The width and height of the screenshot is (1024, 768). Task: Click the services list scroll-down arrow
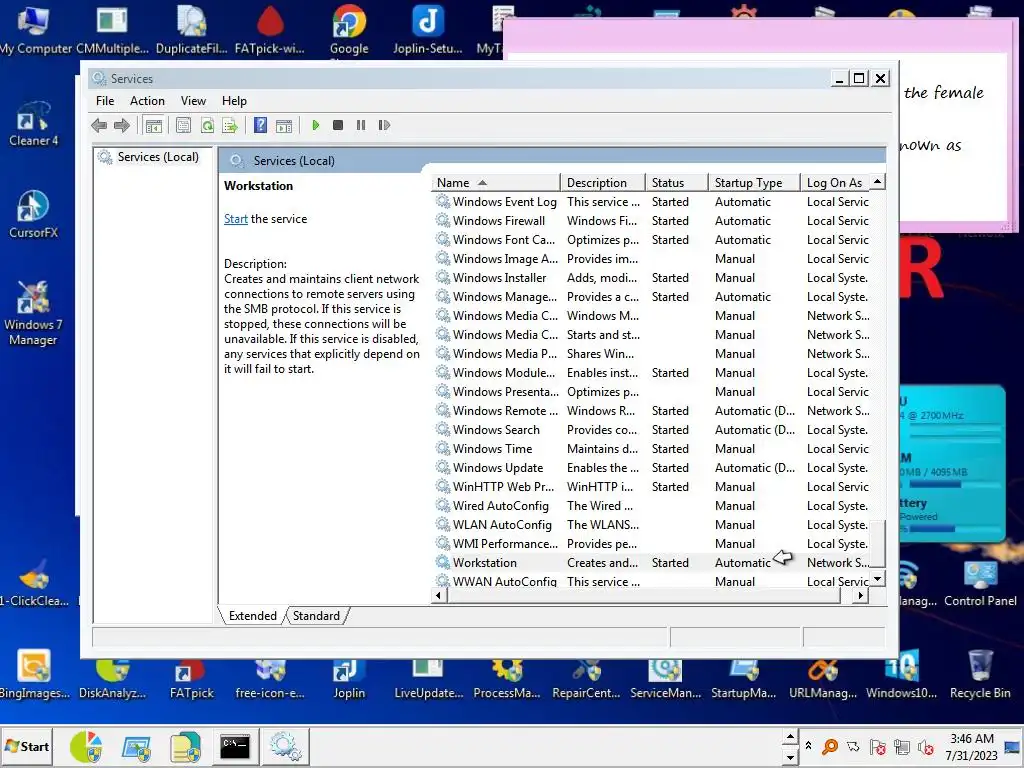pos(878,579)
